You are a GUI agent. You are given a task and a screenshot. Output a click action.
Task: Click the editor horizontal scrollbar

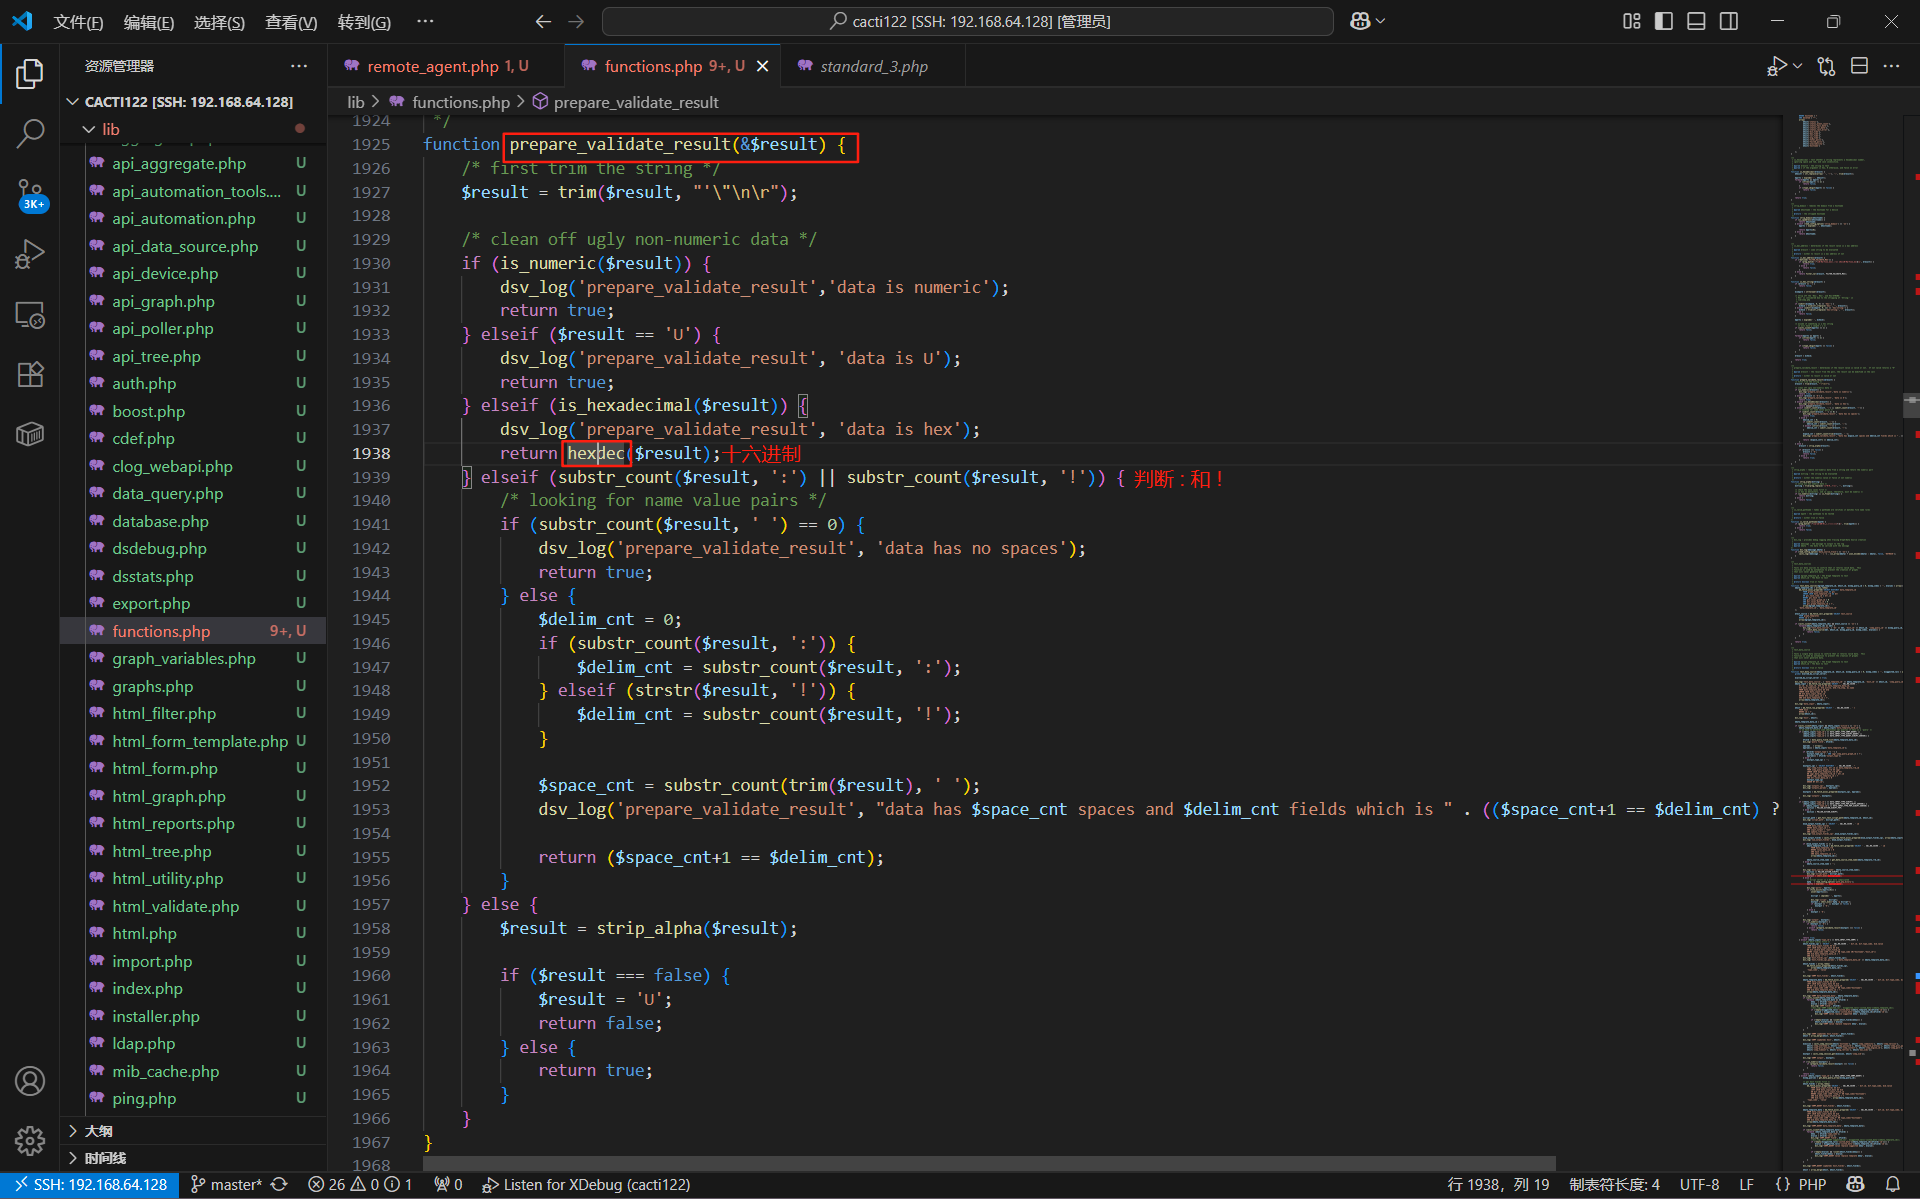[x=988, y=1163]
